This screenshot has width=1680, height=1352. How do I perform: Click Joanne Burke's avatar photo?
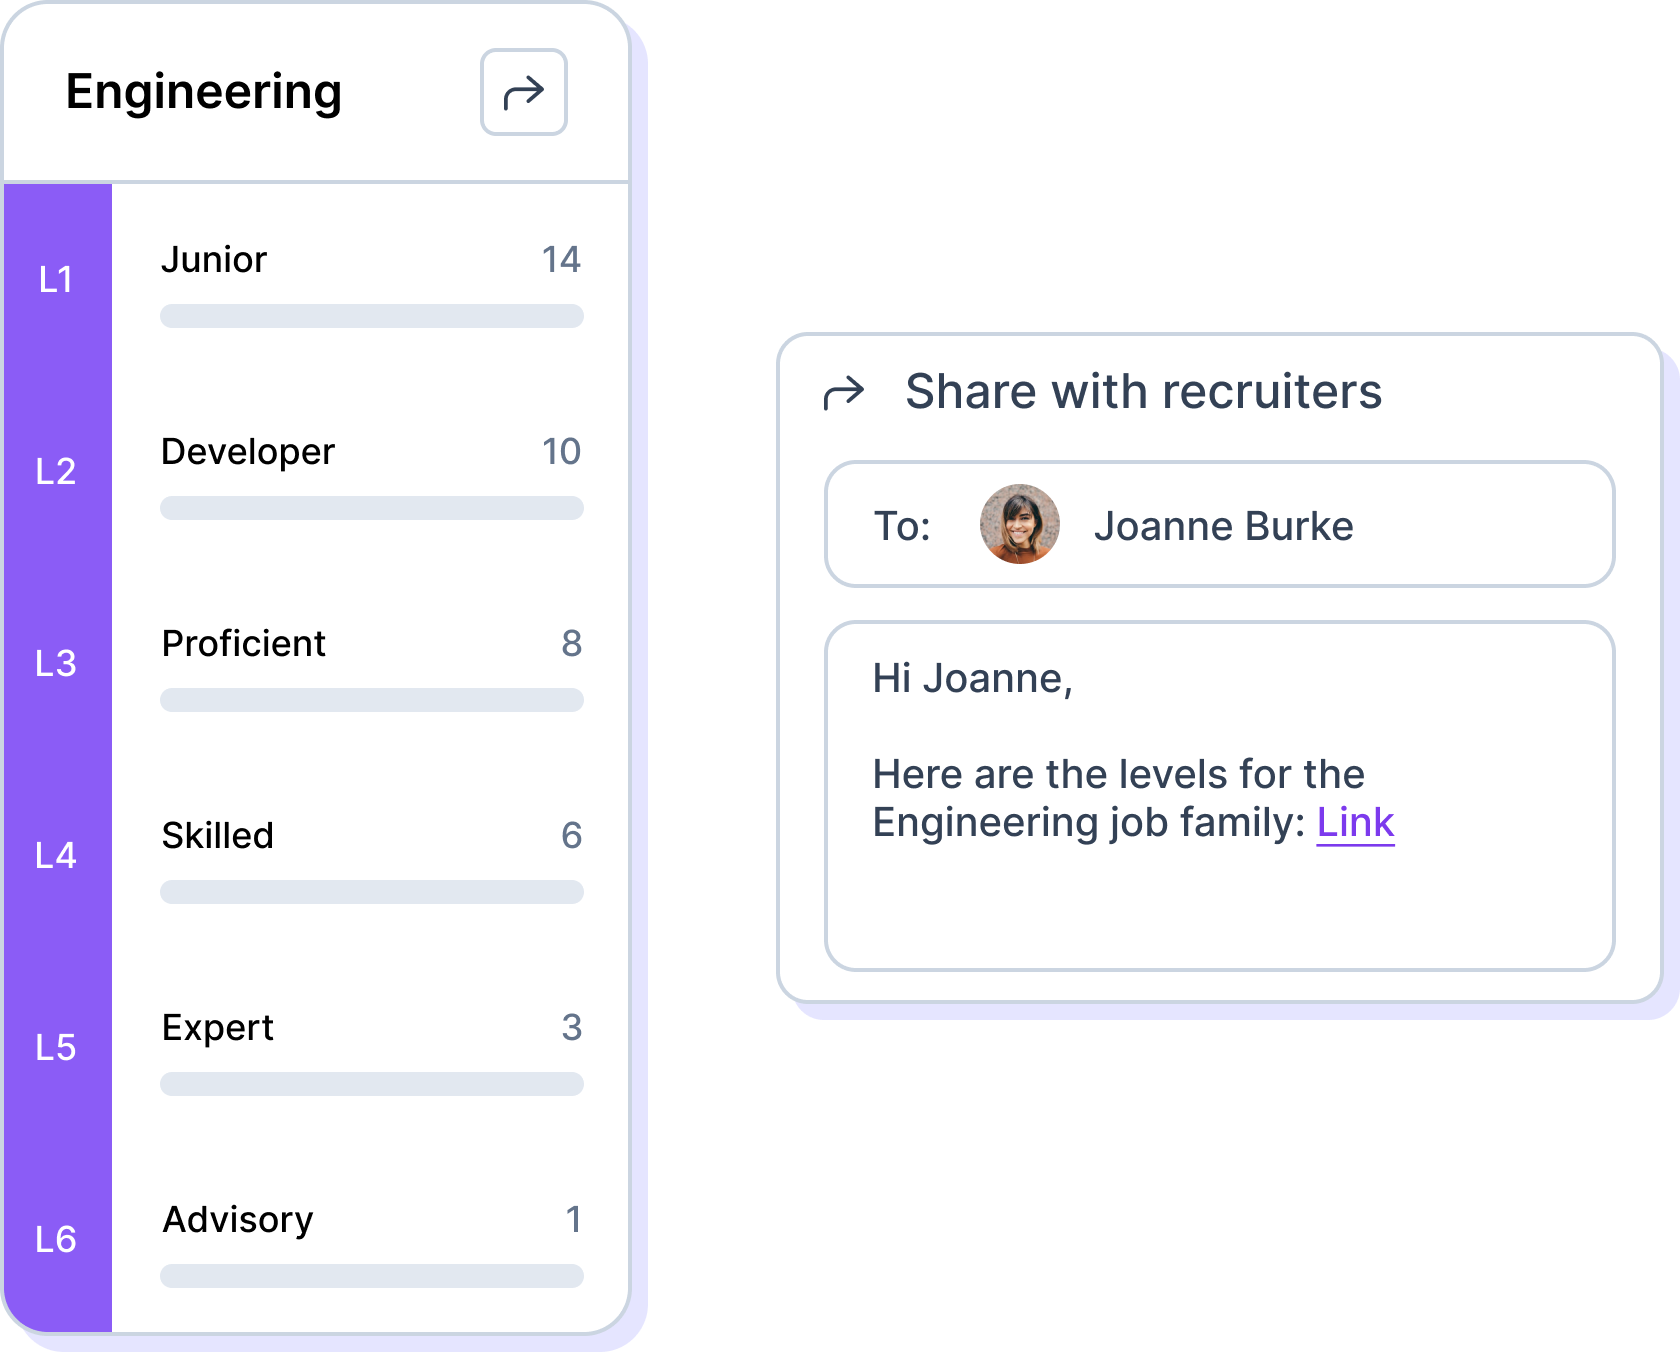click(x=1019, y=524)
